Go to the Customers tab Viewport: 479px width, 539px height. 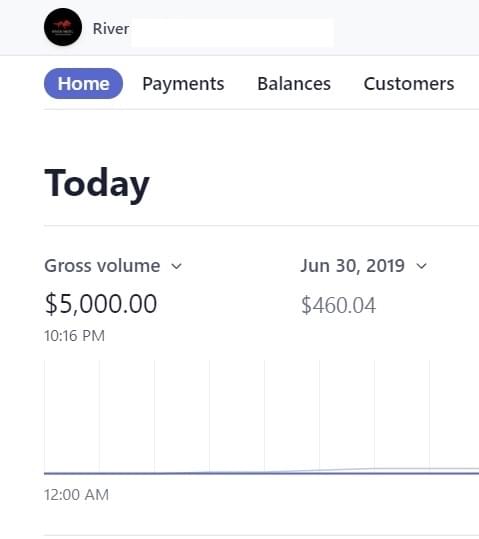[x=409, y=84]
